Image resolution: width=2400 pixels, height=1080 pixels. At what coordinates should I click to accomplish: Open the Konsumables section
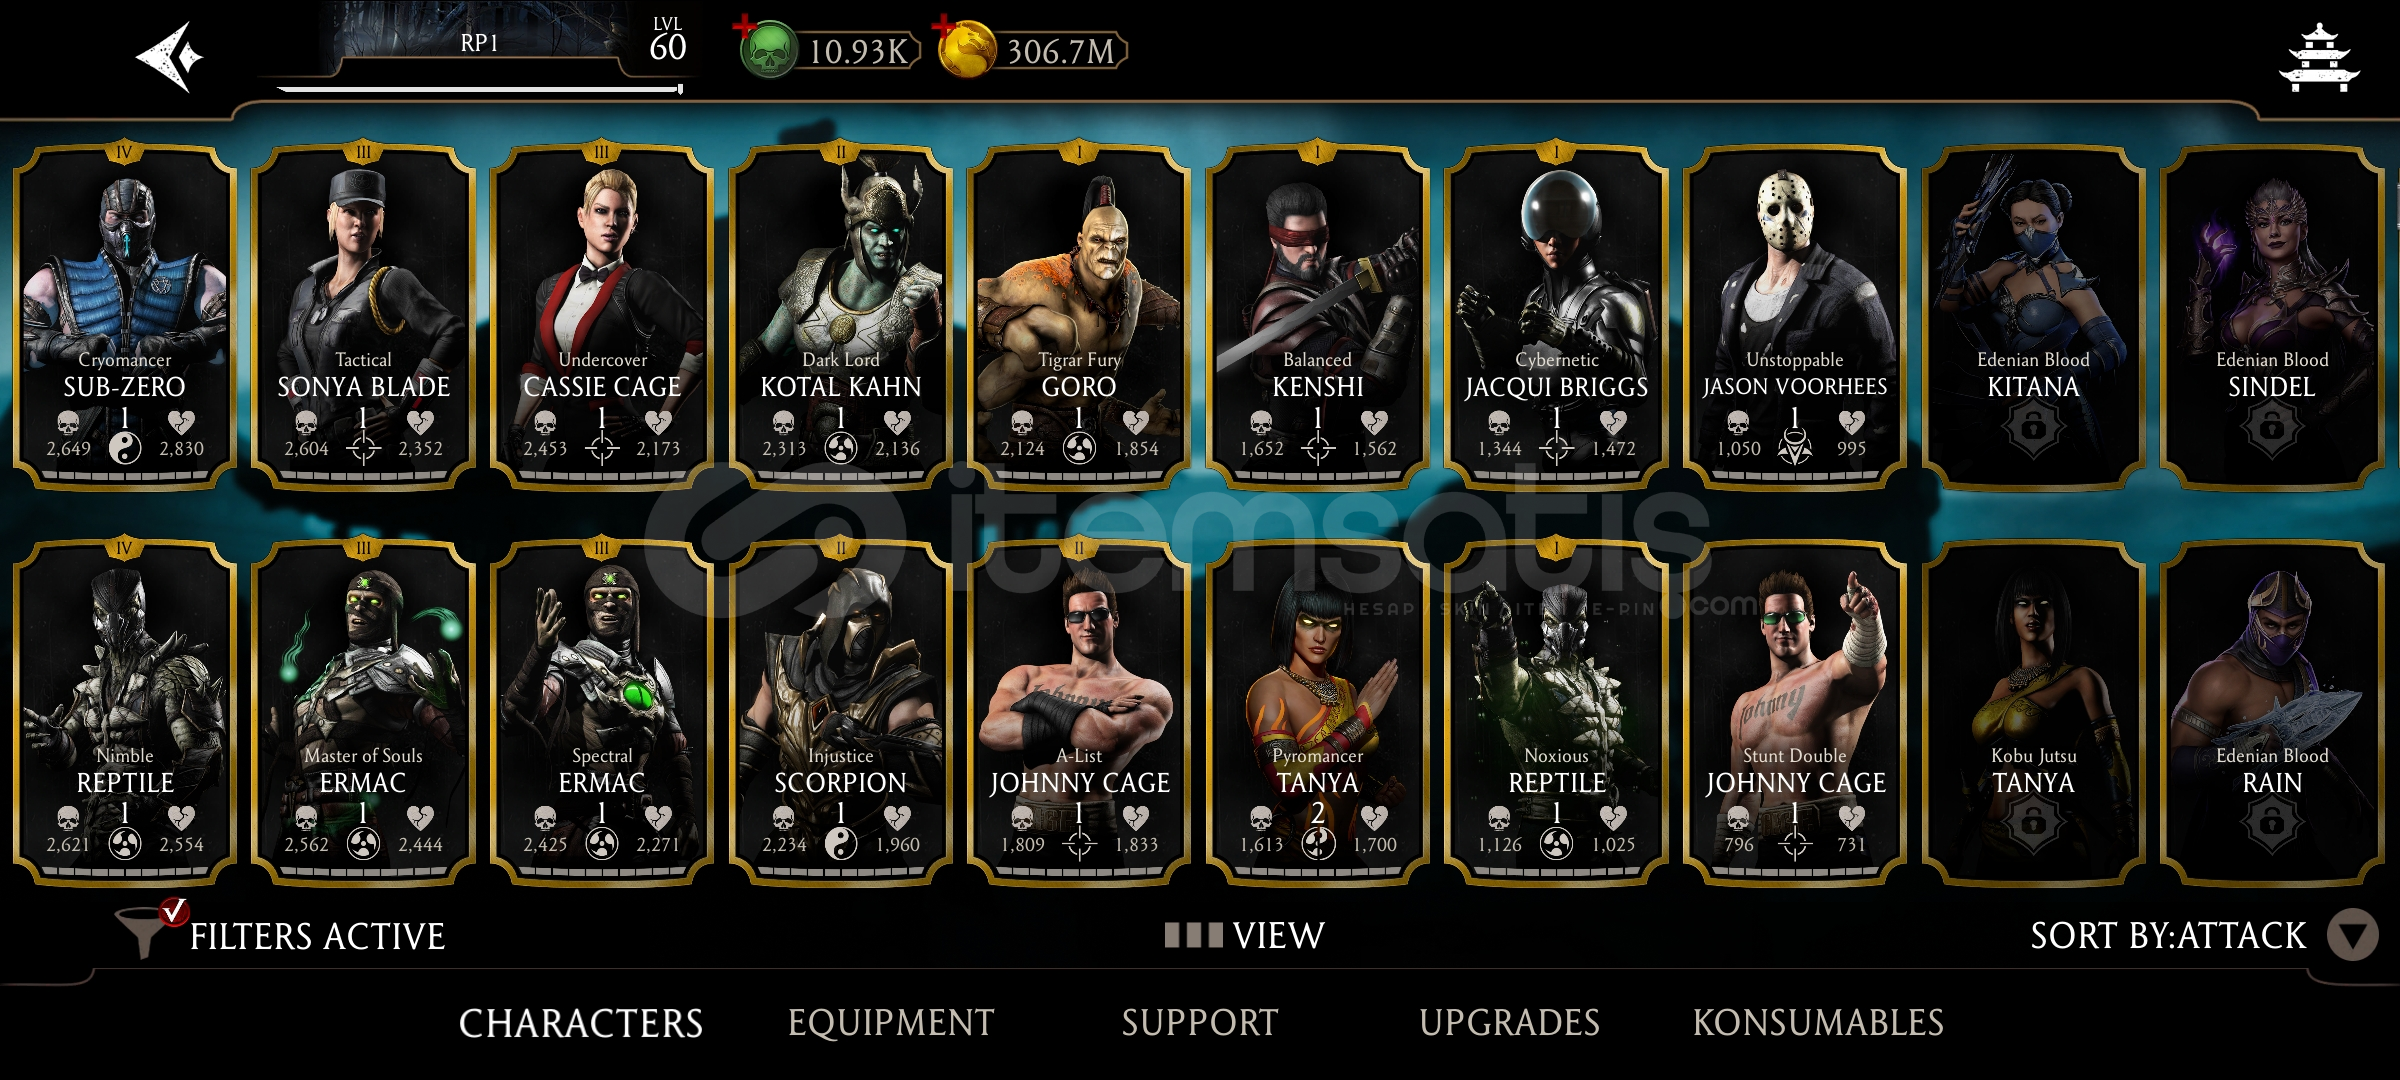click(x=1818, y=1023)
